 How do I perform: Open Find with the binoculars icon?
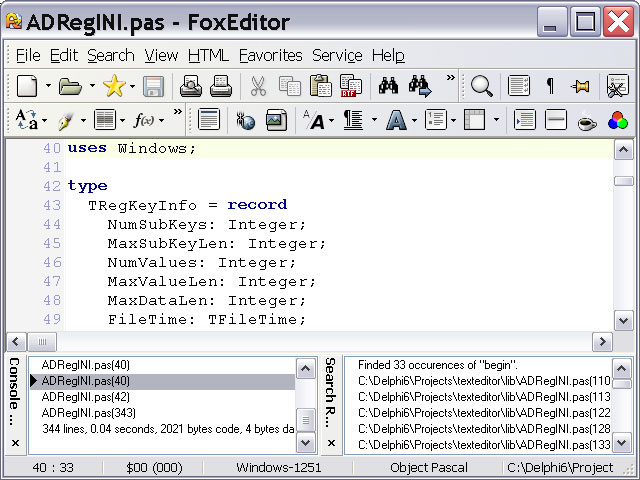(388, 86)
